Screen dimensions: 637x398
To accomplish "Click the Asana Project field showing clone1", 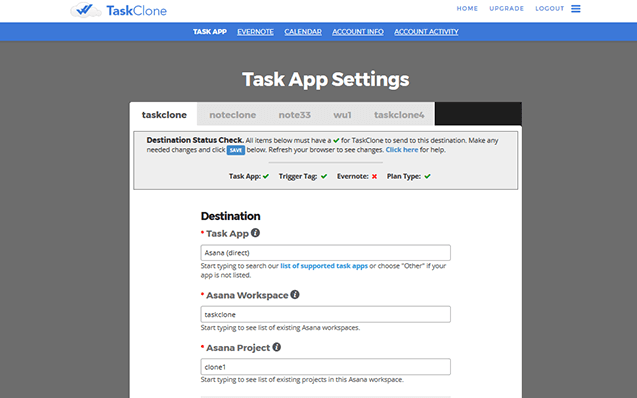I will pyautogui.click(x=325, y=367).
